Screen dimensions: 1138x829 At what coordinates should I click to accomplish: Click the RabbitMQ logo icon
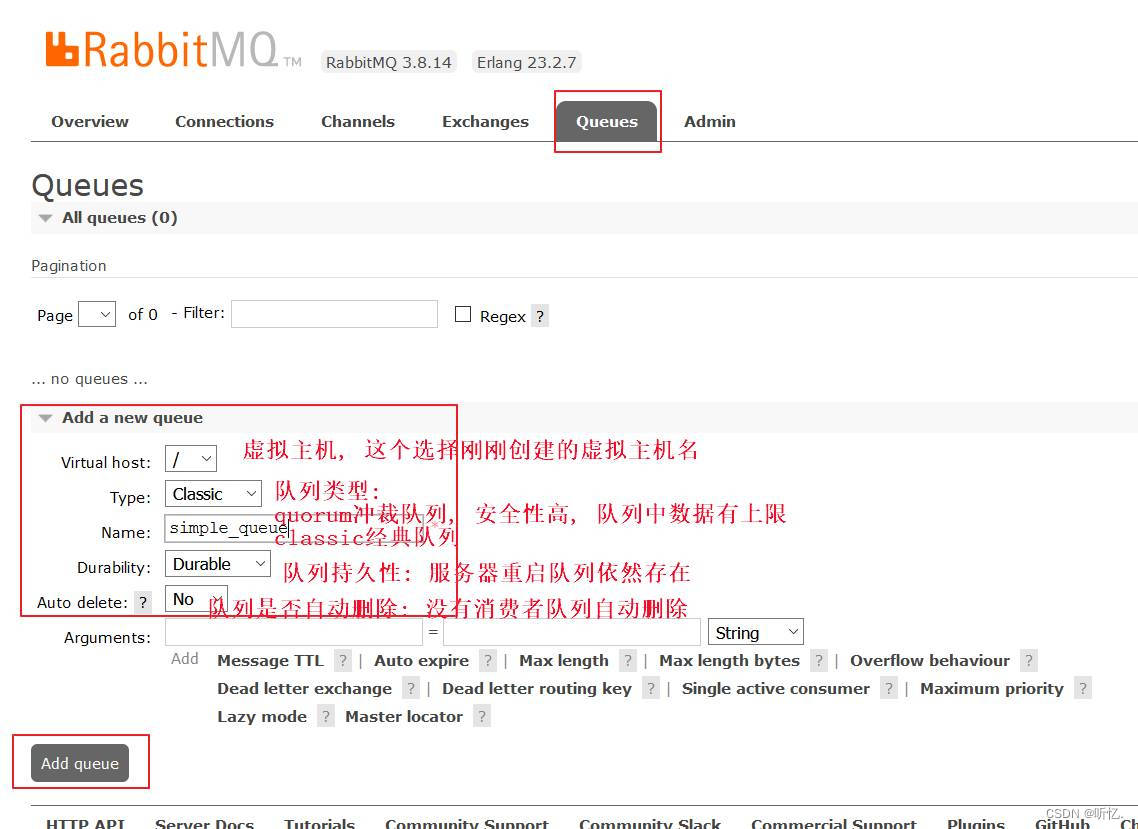point(62,49)
